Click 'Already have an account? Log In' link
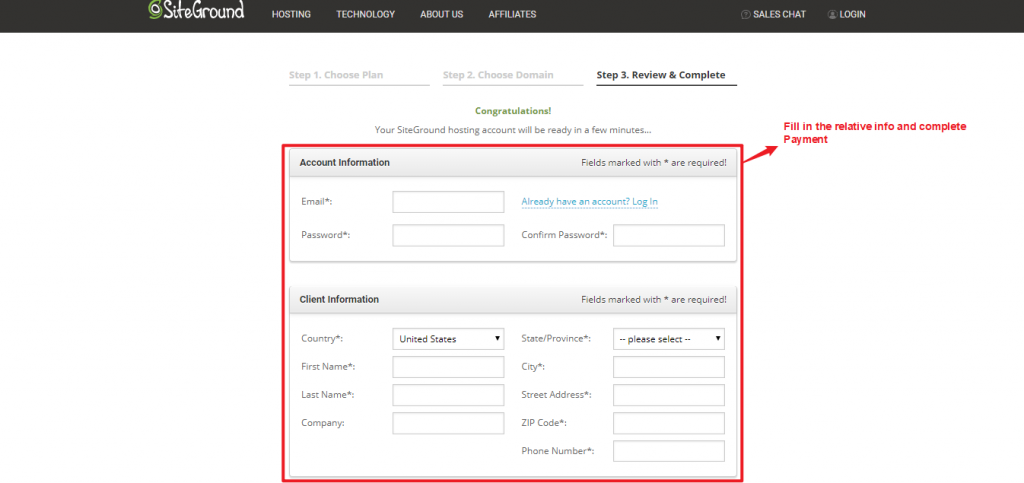The width and height of the screenshot is (1024, 483). tap(589, 202)
